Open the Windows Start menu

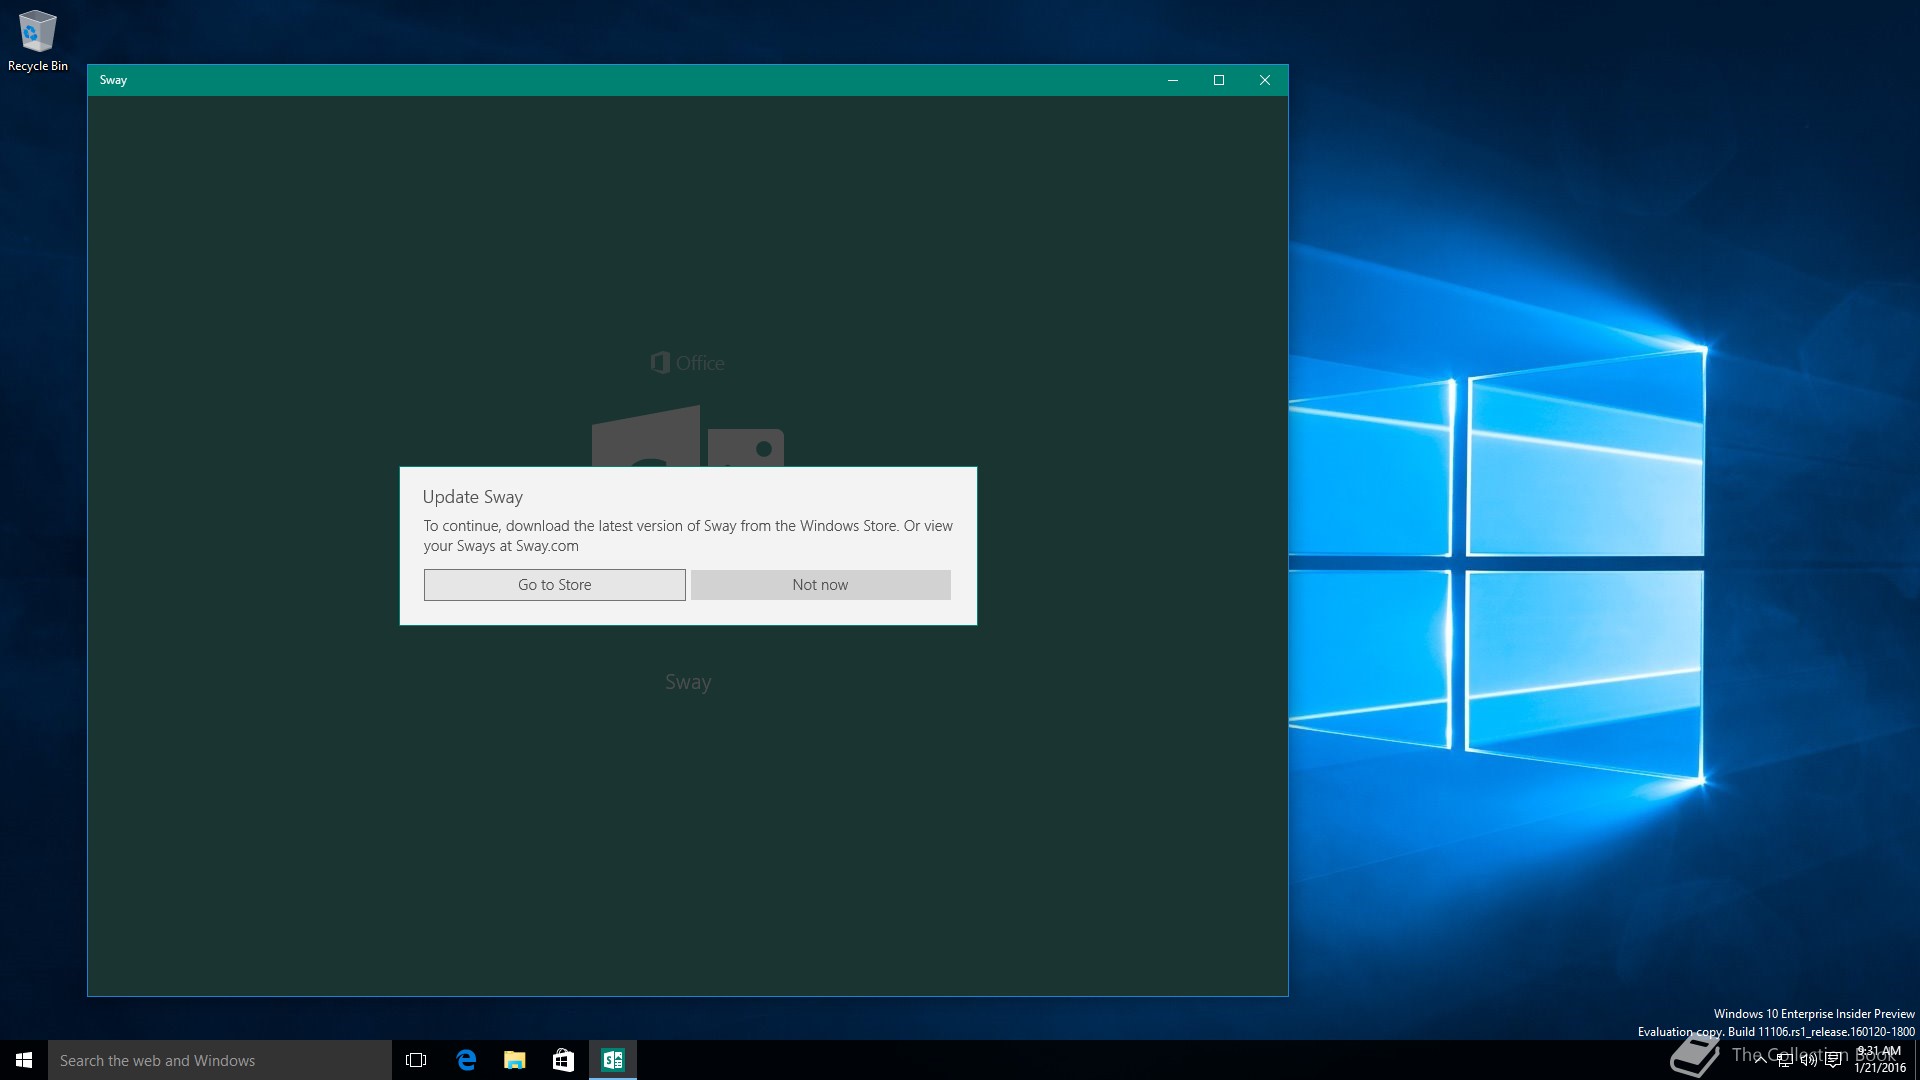point(24,1060)
